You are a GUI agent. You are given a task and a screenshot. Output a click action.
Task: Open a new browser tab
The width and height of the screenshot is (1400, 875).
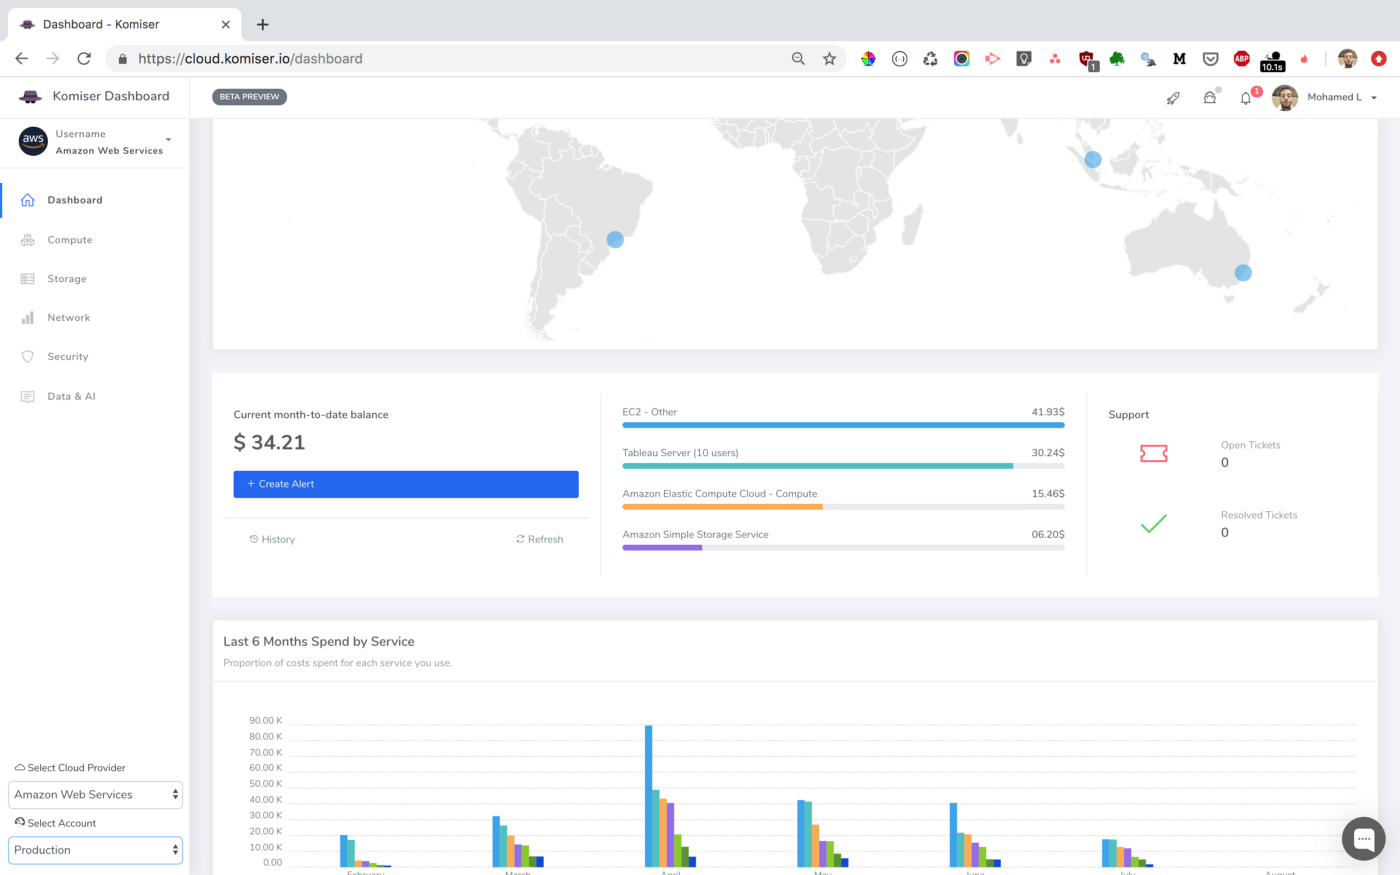(262, 24)
